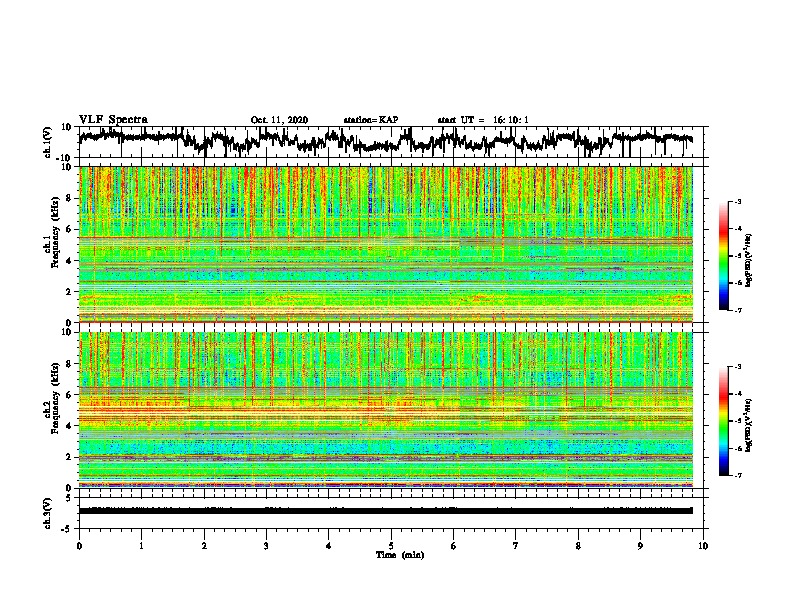
Task: Click time axis tick label '3'
Action: [266, 546]
